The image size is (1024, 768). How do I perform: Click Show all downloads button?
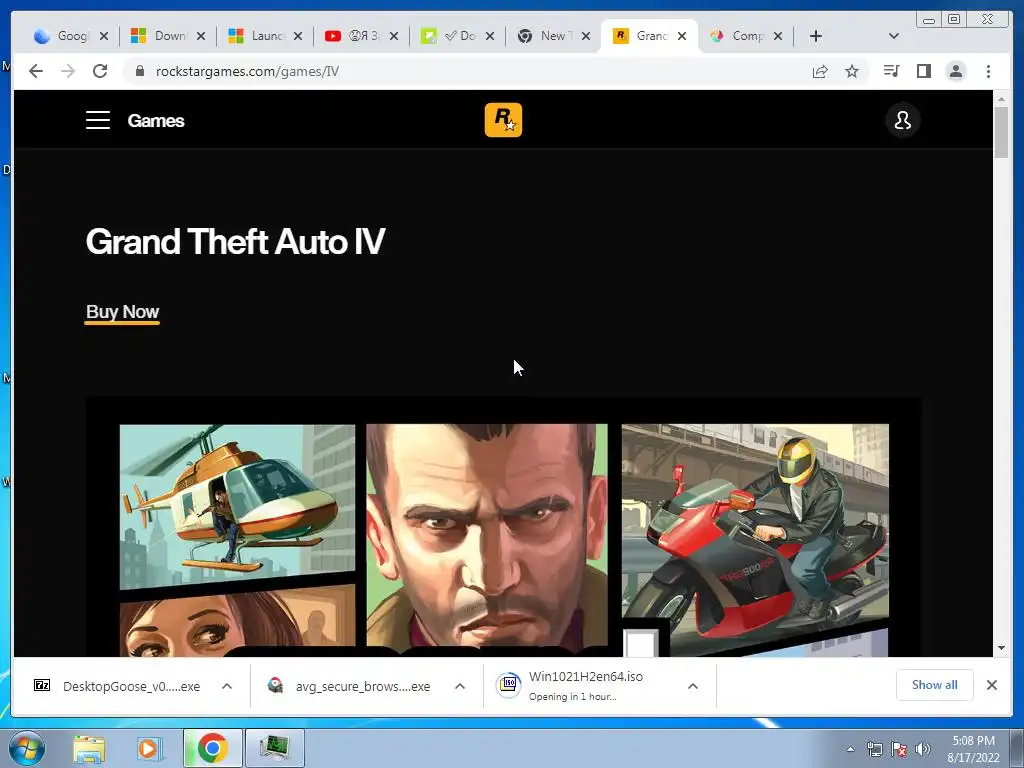[935, 685]
